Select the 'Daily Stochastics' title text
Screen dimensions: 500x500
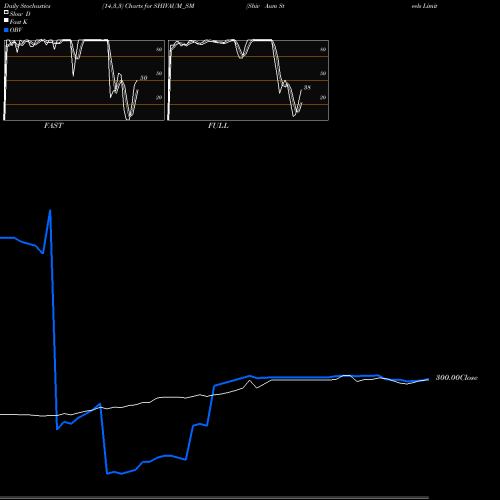coord(27,6)
